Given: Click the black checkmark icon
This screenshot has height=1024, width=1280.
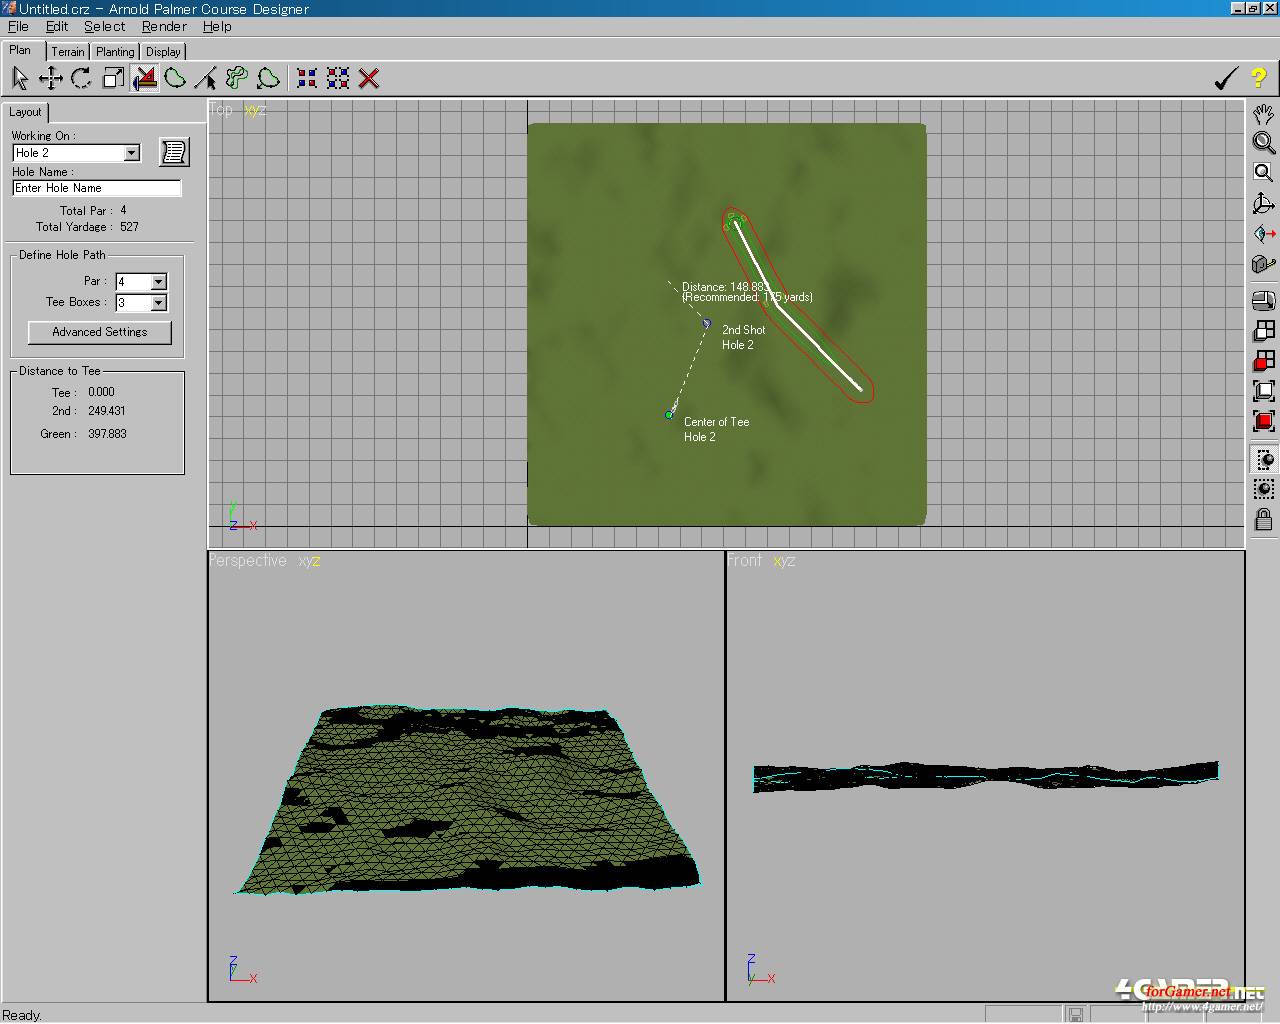Looking at the screenshot, I should [1226, 78].
